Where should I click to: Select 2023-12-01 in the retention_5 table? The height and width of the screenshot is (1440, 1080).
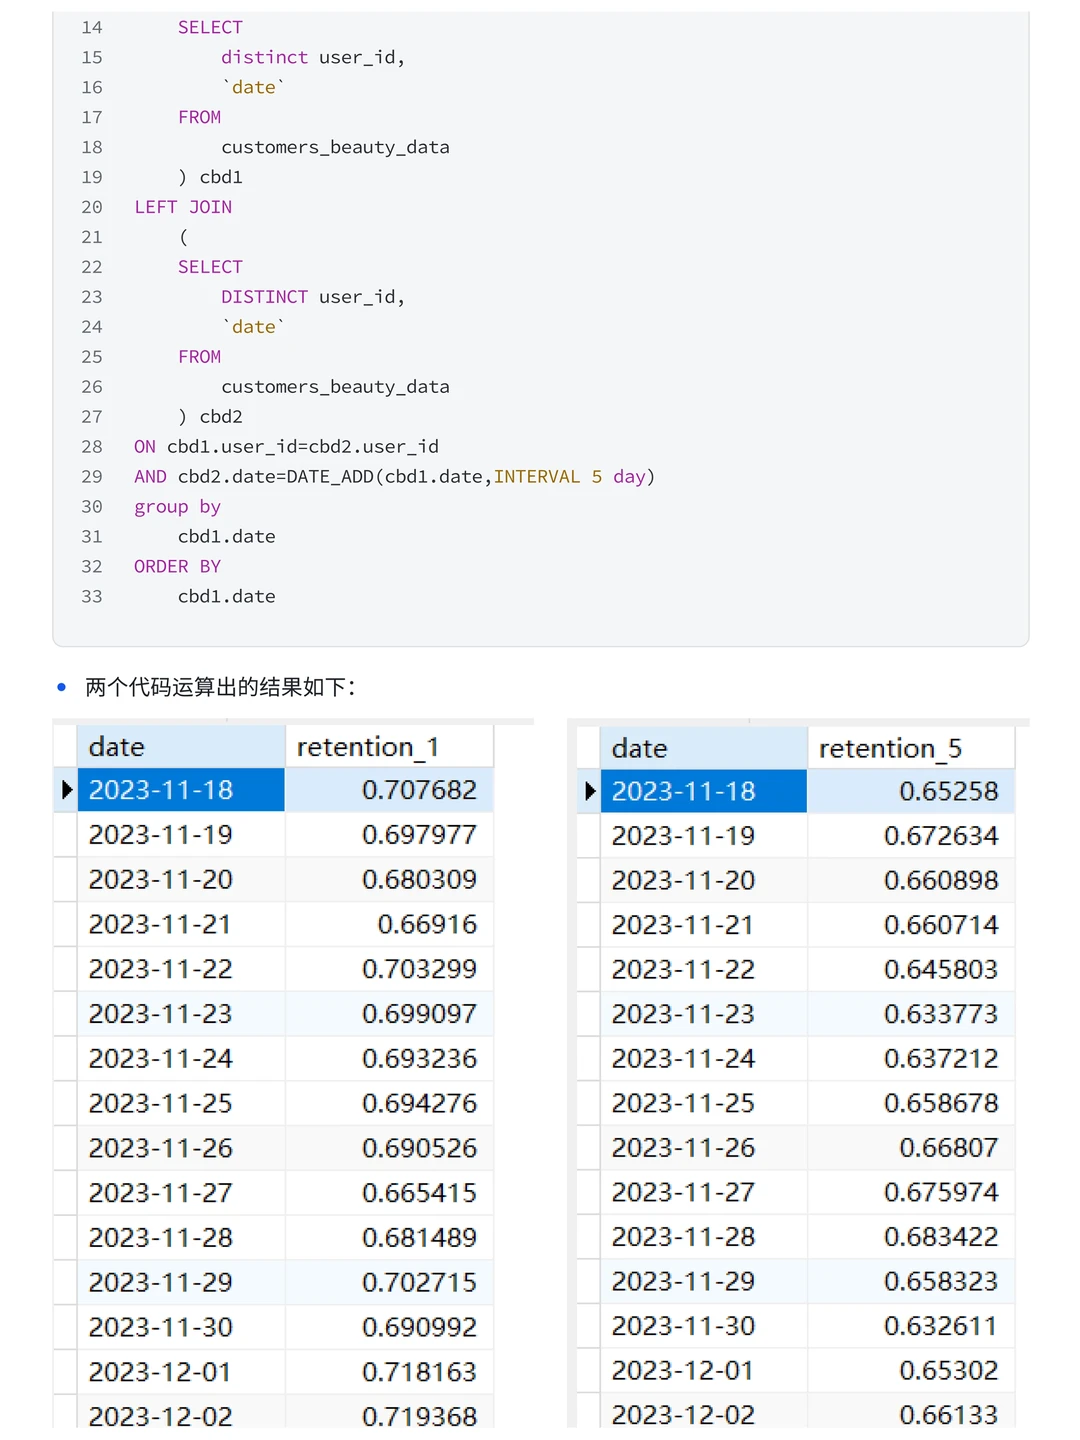(703, 1370)
